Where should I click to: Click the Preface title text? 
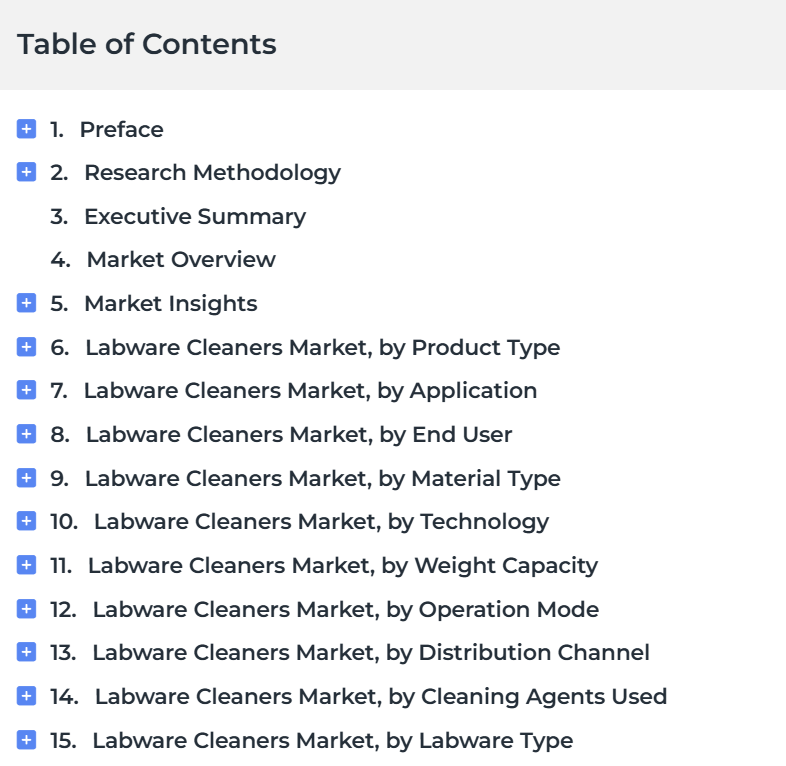click(x=121, y=129)
